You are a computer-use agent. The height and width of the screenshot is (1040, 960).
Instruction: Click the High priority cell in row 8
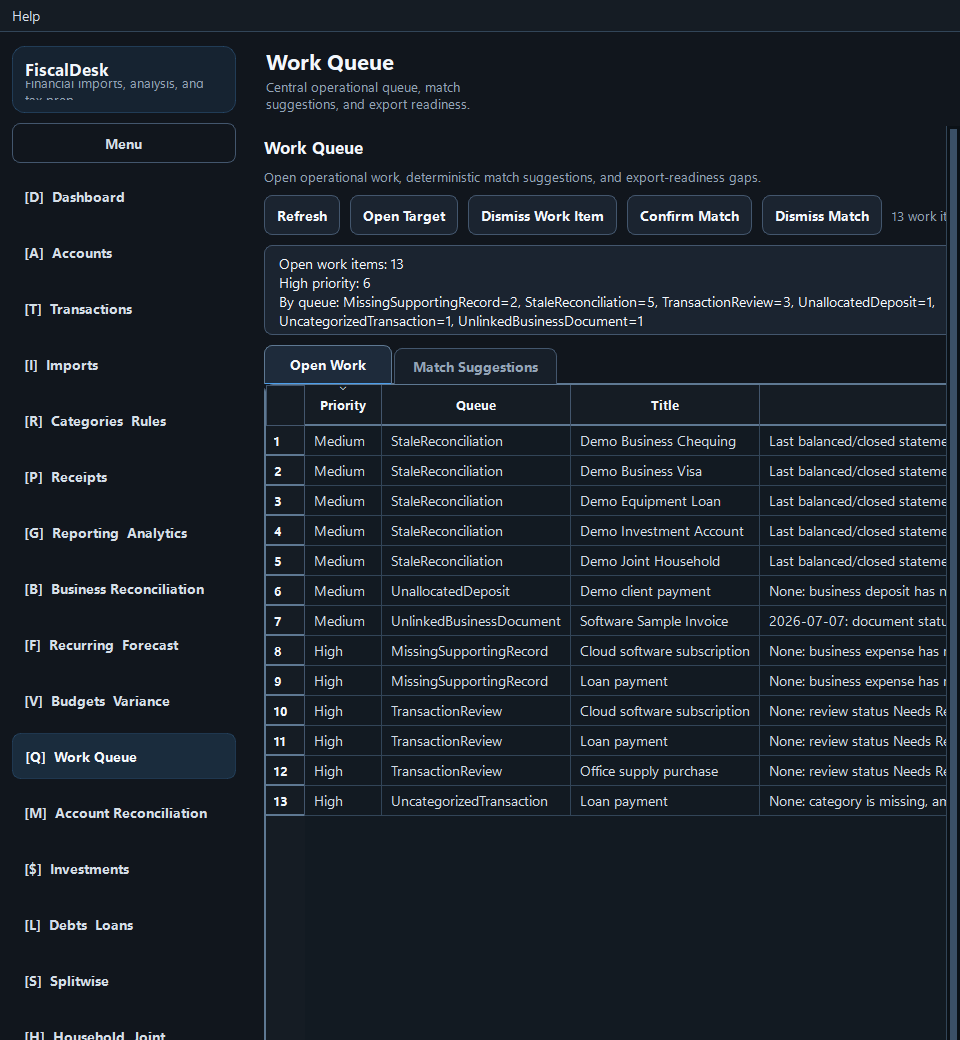pos(343,651)
